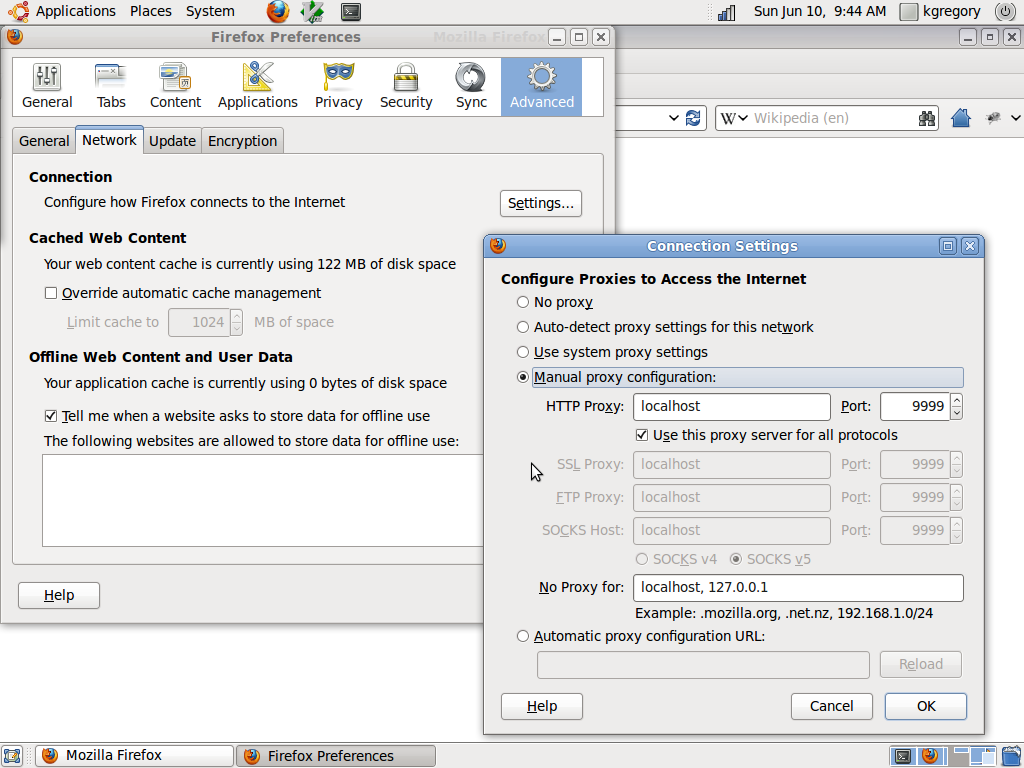
Task: Select the Privacy mask icon
Action: 338,85
